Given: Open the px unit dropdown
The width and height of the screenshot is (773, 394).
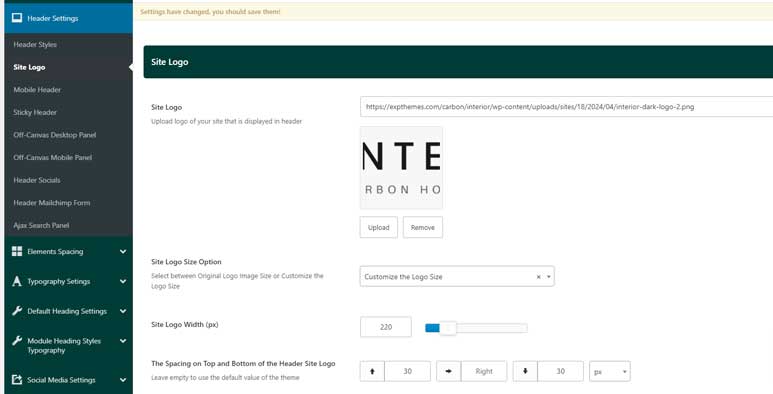Looking at the screenshot, I should (610, 371).
